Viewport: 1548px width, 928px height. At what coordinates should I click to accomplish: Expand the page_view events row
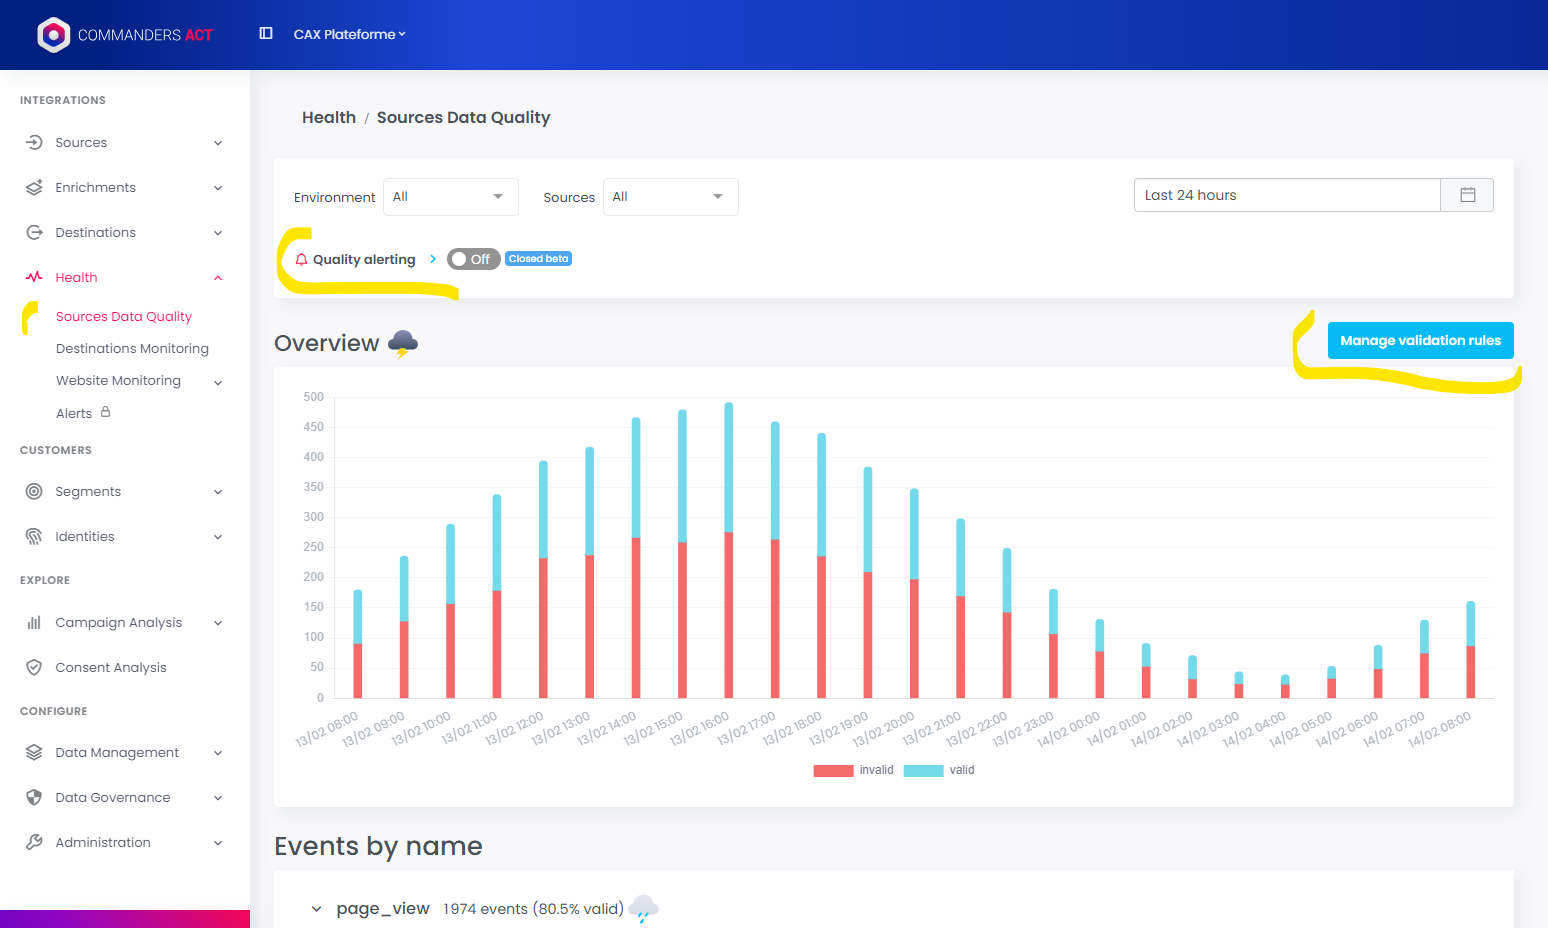click(x=317, y=909)
